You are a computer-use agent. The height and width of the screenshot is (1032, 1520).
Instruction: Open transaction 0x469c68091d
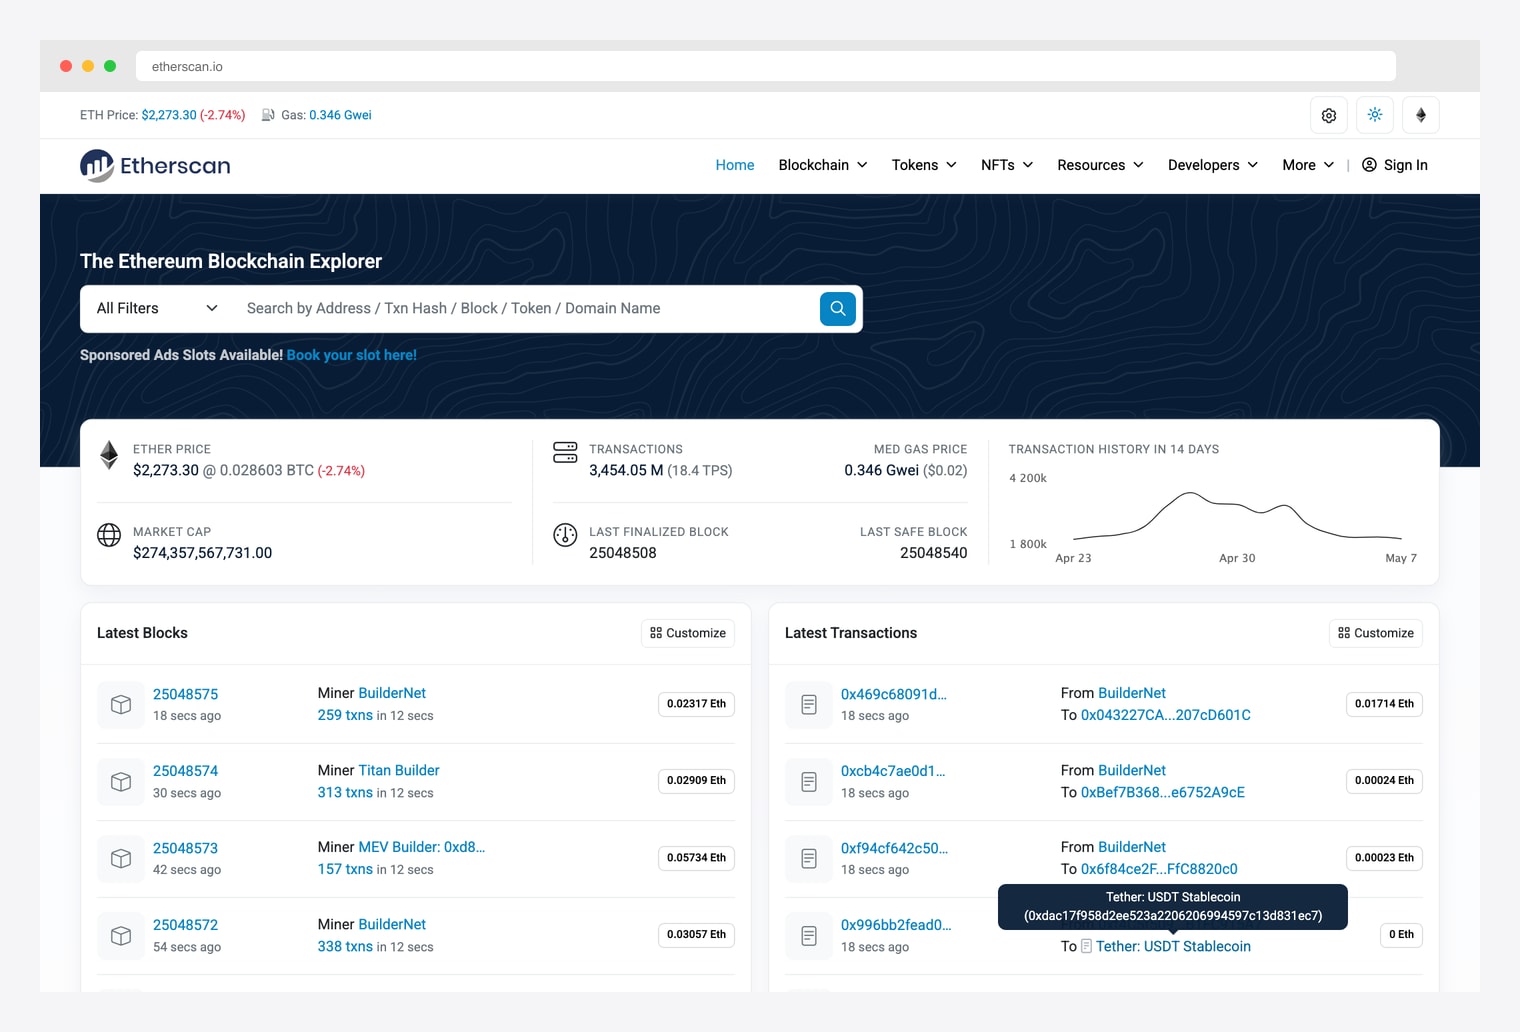894,694
